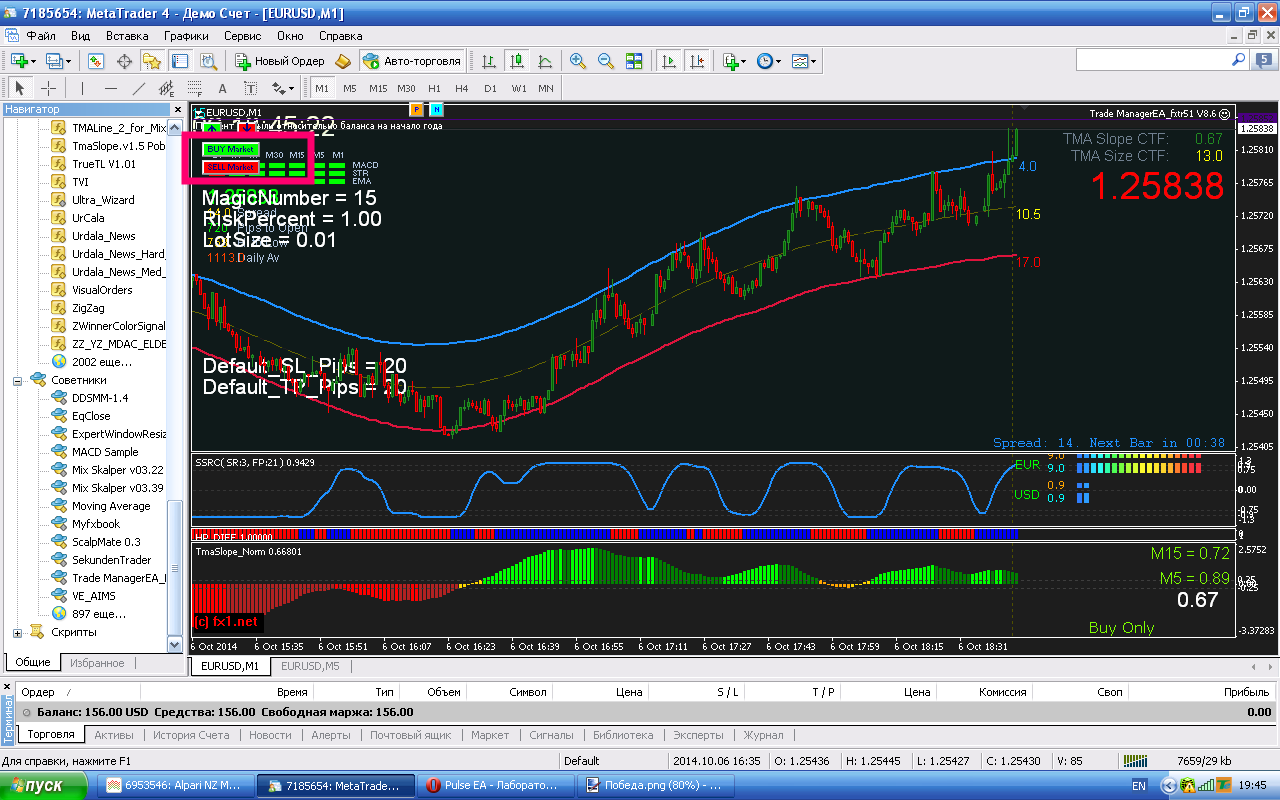The width and height of the screenshot is (1280, 800).
Task: Click the tile windows icon
Action: pos(634,61)
